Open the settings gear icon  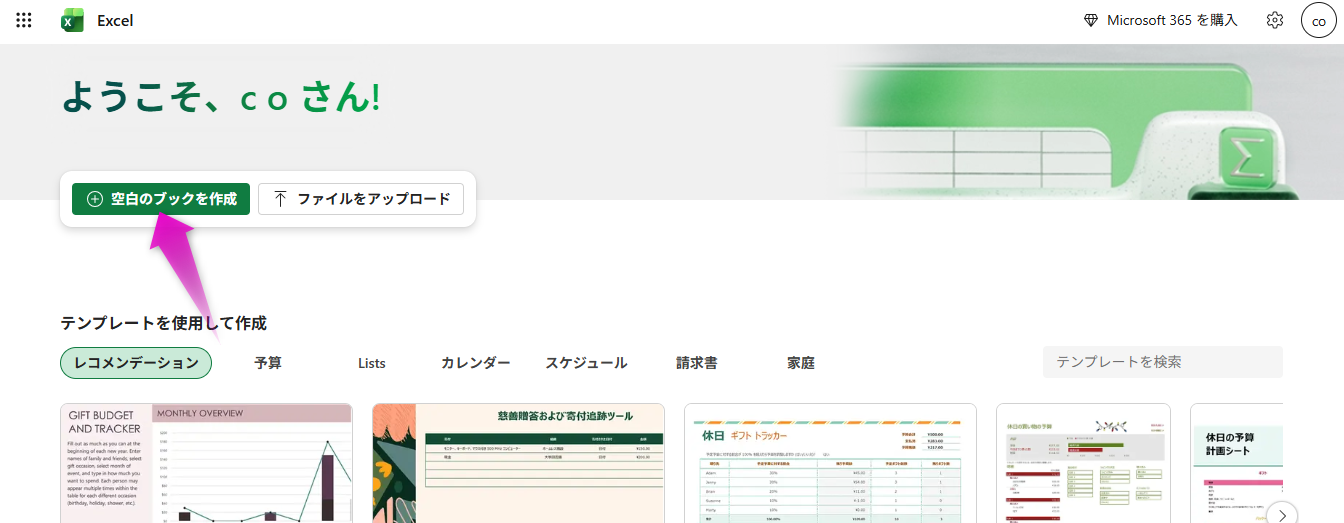click(1274, 20)
